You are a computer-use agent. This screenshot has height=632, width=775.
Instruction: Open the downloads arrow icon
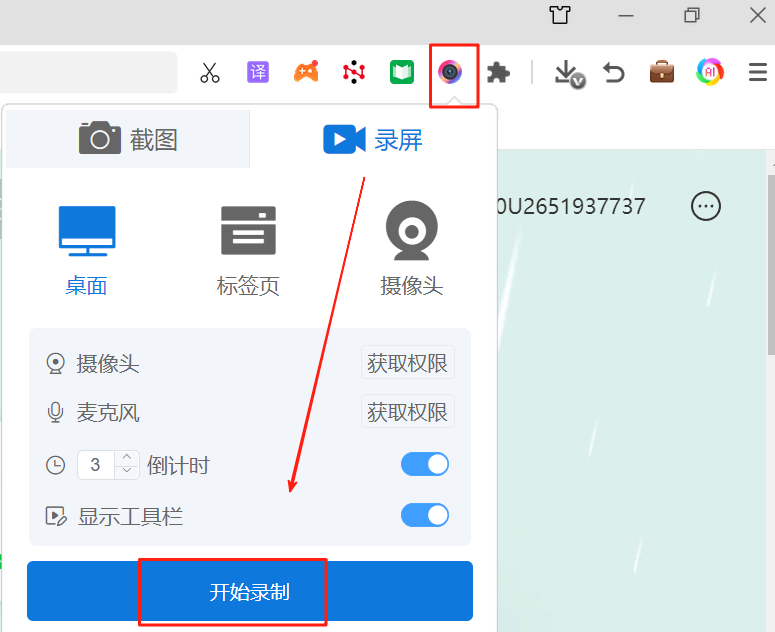click(x=567, y=73)
